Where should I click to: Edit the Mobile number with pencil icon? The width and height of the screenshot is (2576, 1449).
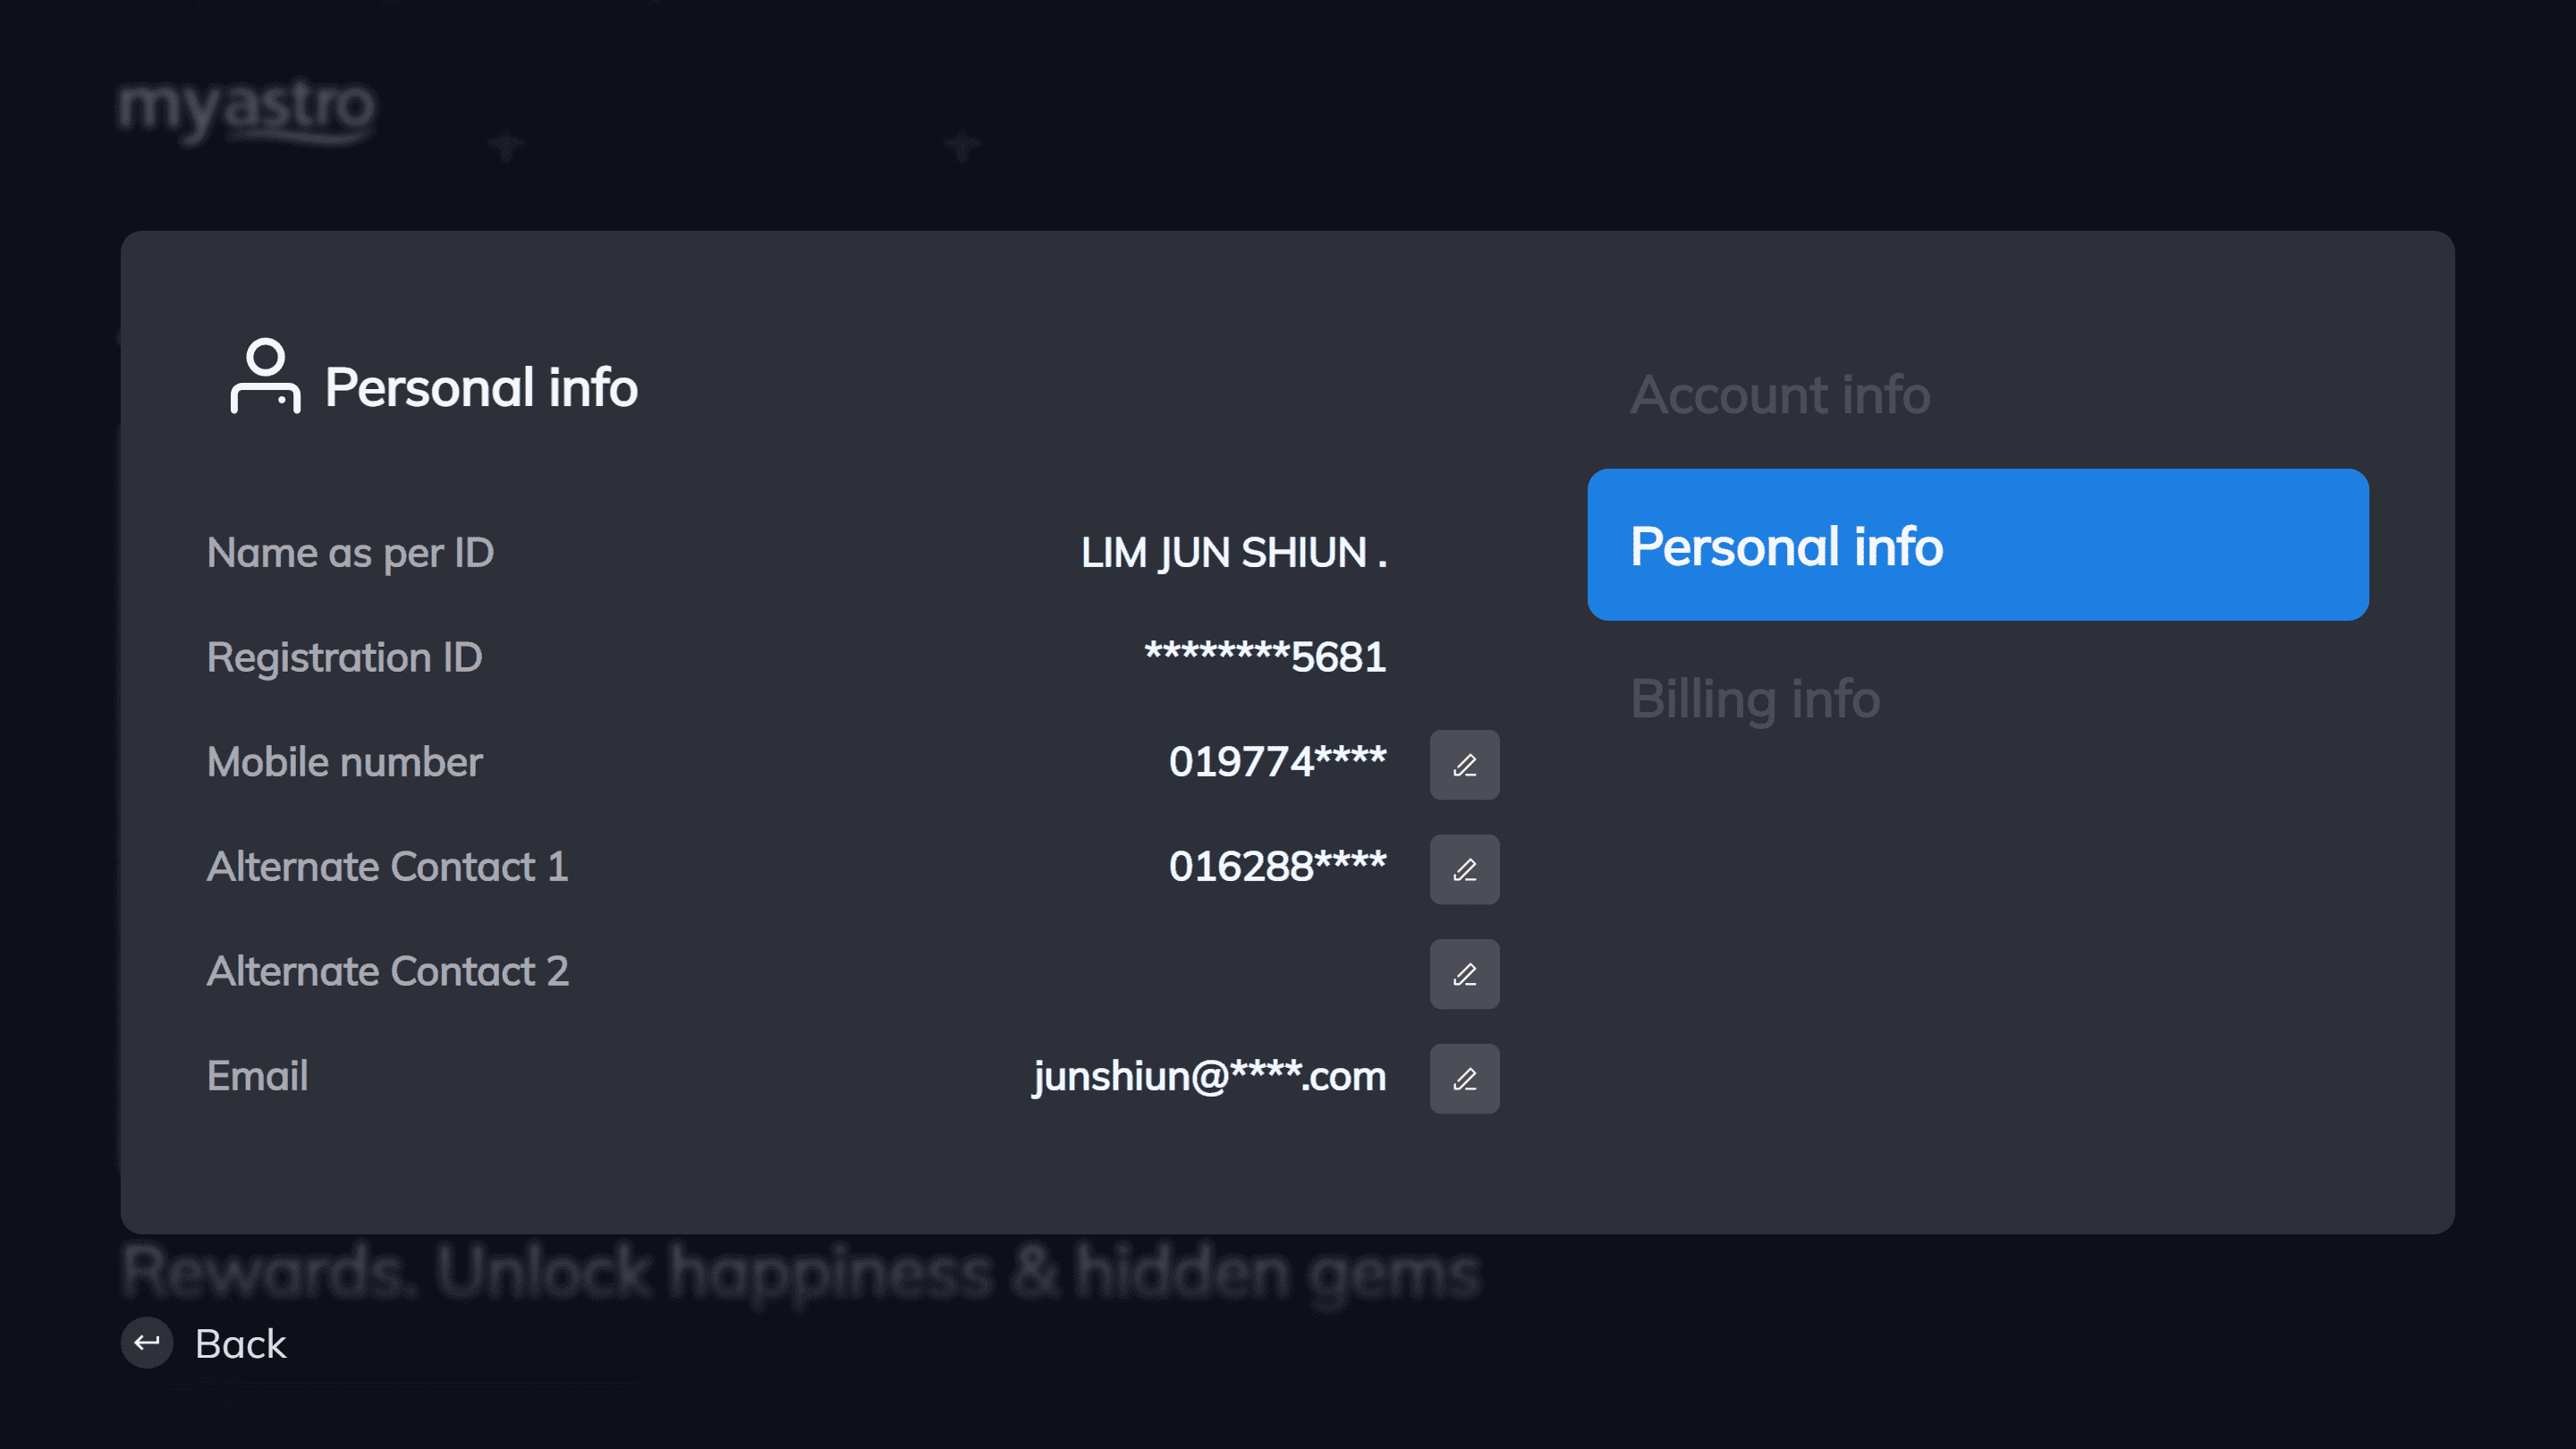[x=1464, y=765]
